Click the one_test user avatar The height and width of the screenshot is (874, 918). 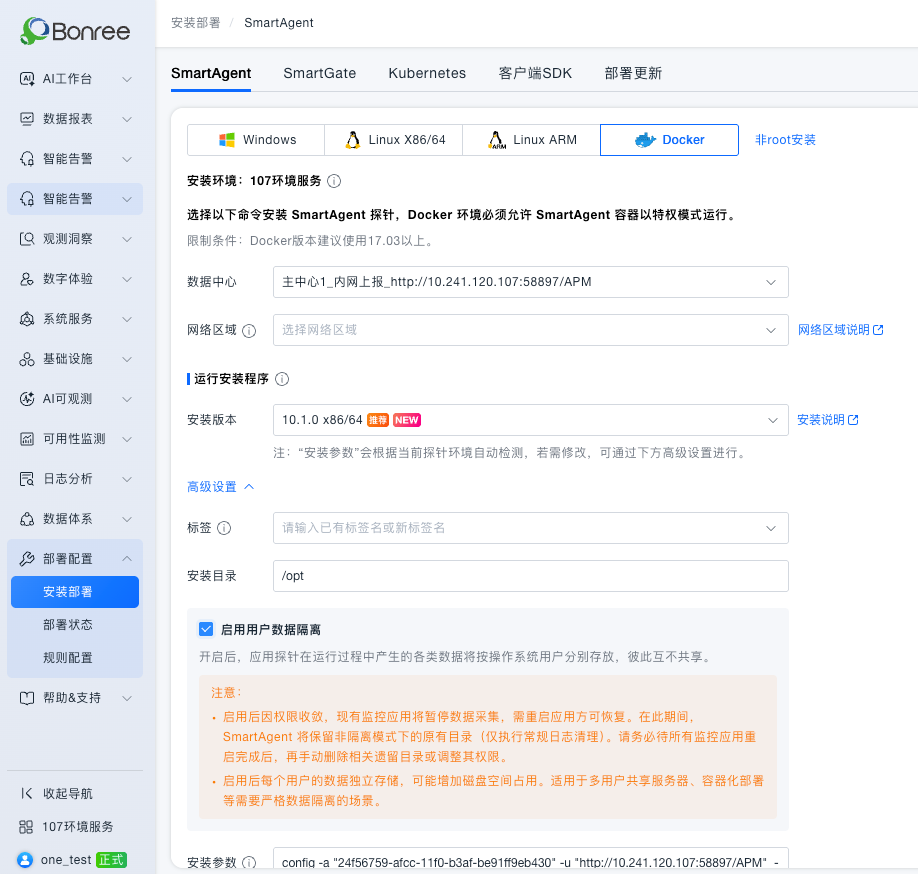click(x=25, y=859)
